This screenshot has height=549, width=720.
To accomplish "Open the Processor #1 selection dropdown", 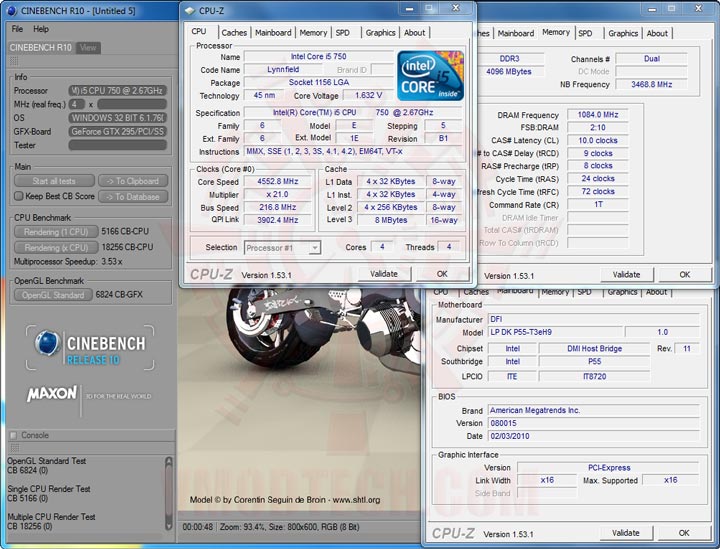I will coord(282,247).
